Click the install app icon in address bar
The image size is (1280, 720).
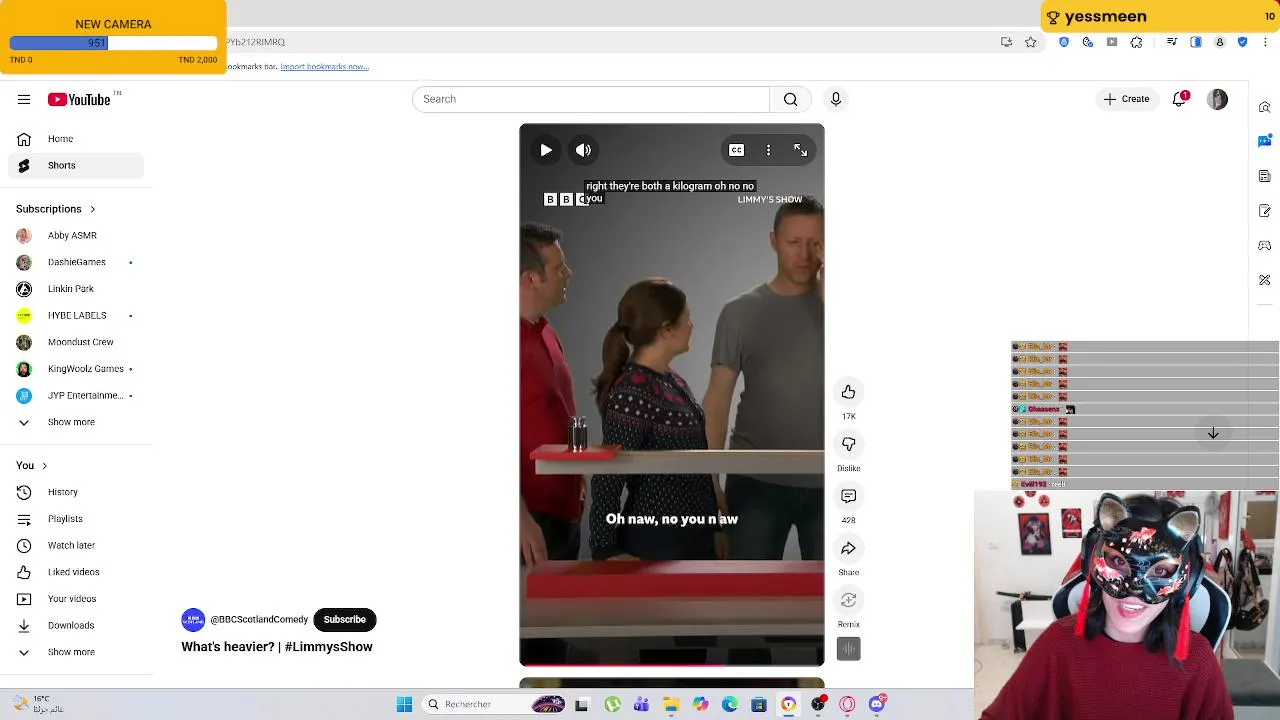[x=1006, y=42]
